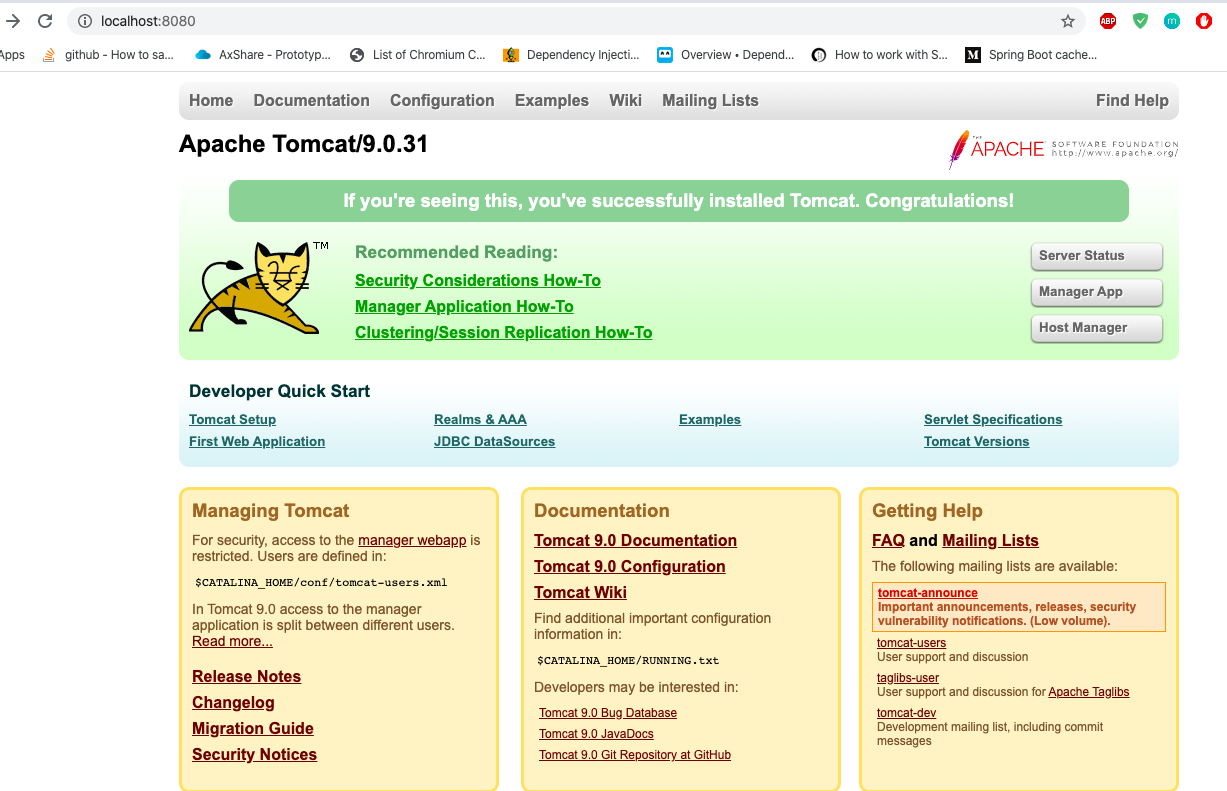Bookmark this page with the star icon
The width and height of the screenshot is (1227, 791).
pos(1068,21)
